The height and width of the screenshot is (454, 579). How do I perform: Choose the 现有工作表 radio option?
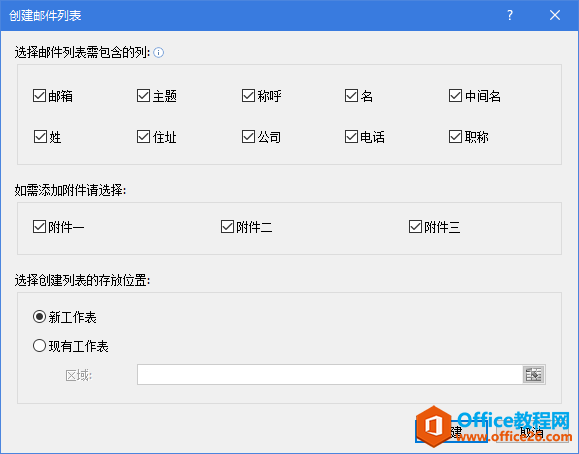pyautogui.click(x=40, y=346)
